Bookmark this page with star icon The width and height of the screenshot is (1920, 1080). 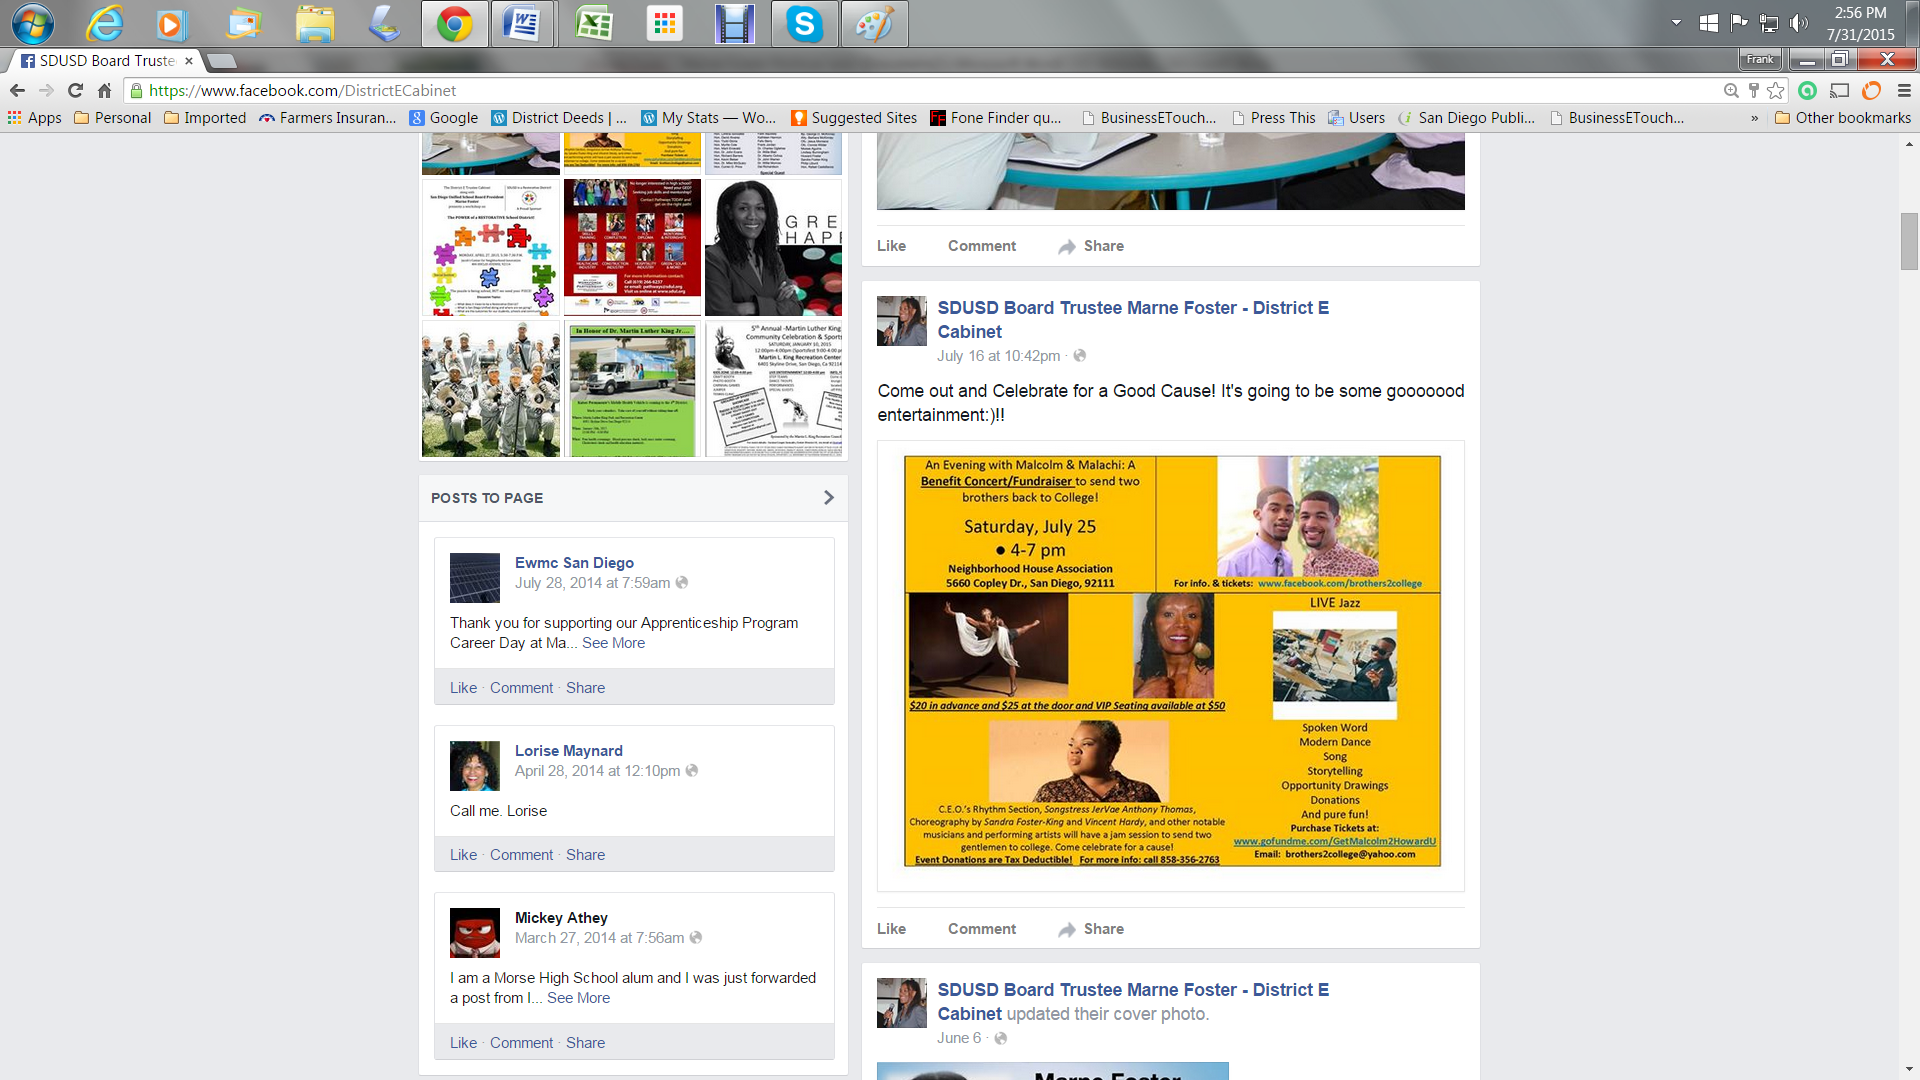[1776, 90]
